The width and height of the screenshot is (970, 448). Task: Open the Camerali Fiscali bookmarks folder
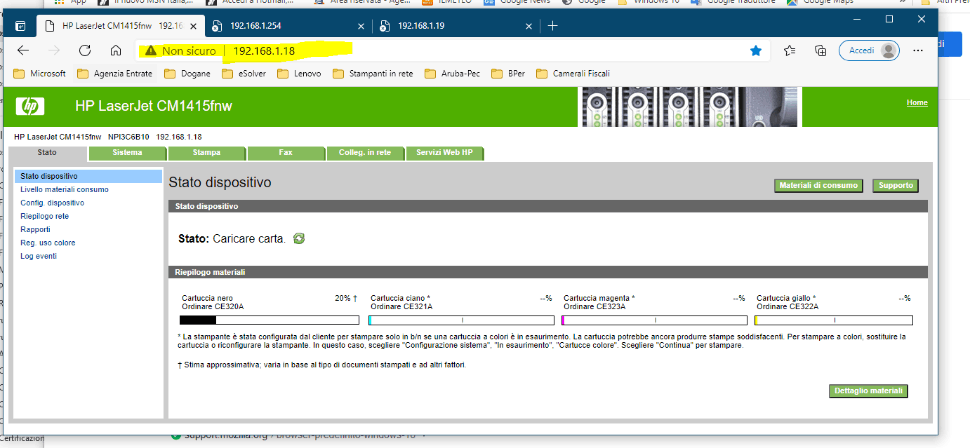[x=573, y=74]
